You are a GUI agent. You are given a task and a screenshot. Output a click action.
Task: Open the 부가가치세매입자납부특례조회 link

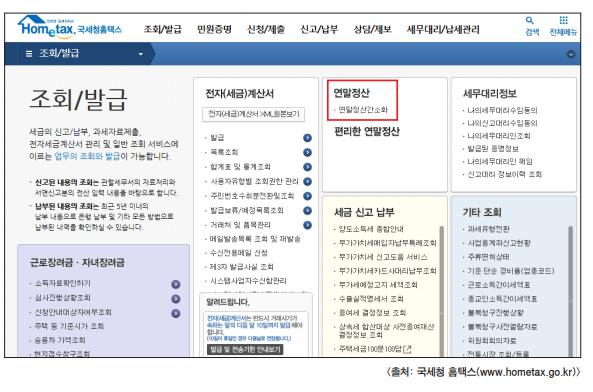click(387, 243)
